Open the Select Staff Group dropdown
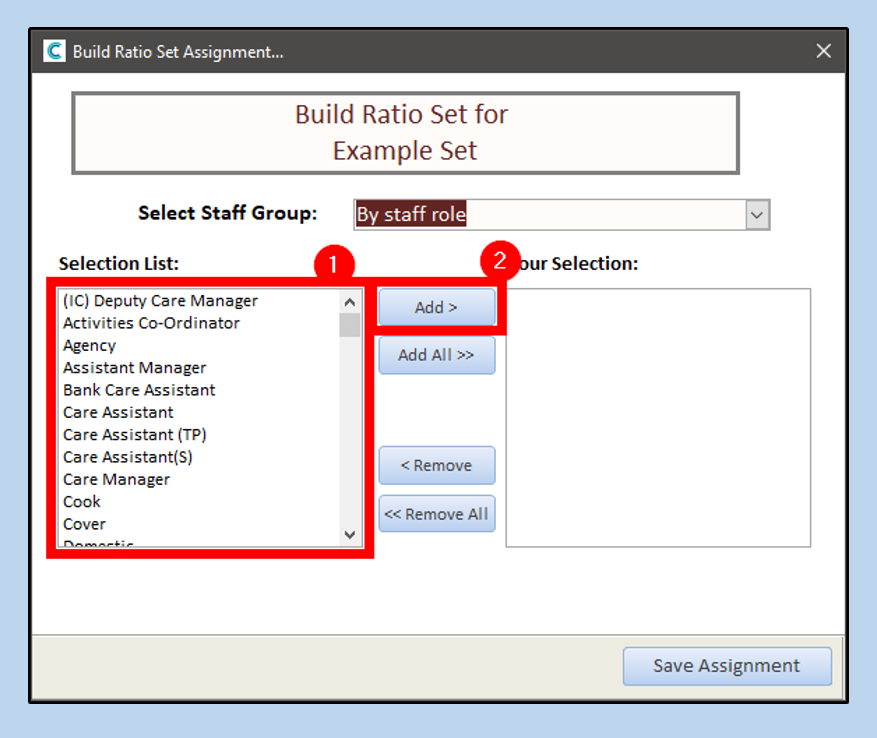This screenshot has width=877, height=738. [x=758, y=214]
